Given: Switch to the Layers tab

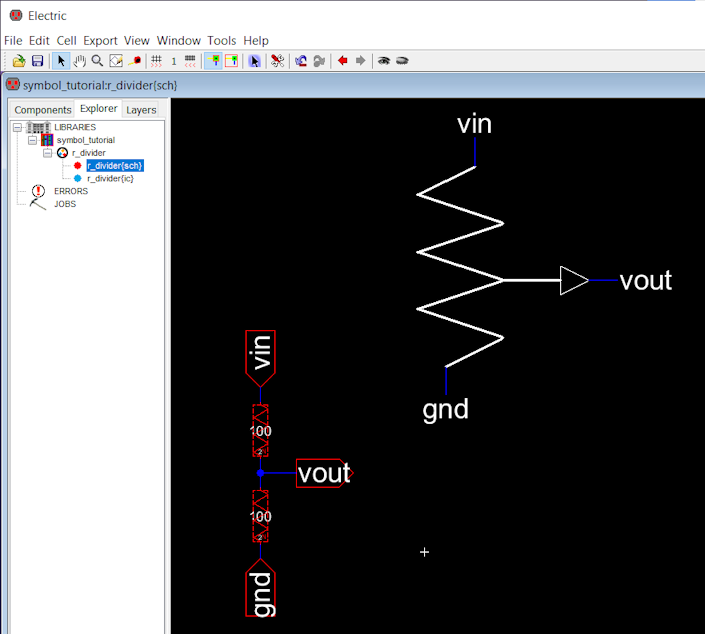Looking at the screenshot, I should (x=141, y=110).
